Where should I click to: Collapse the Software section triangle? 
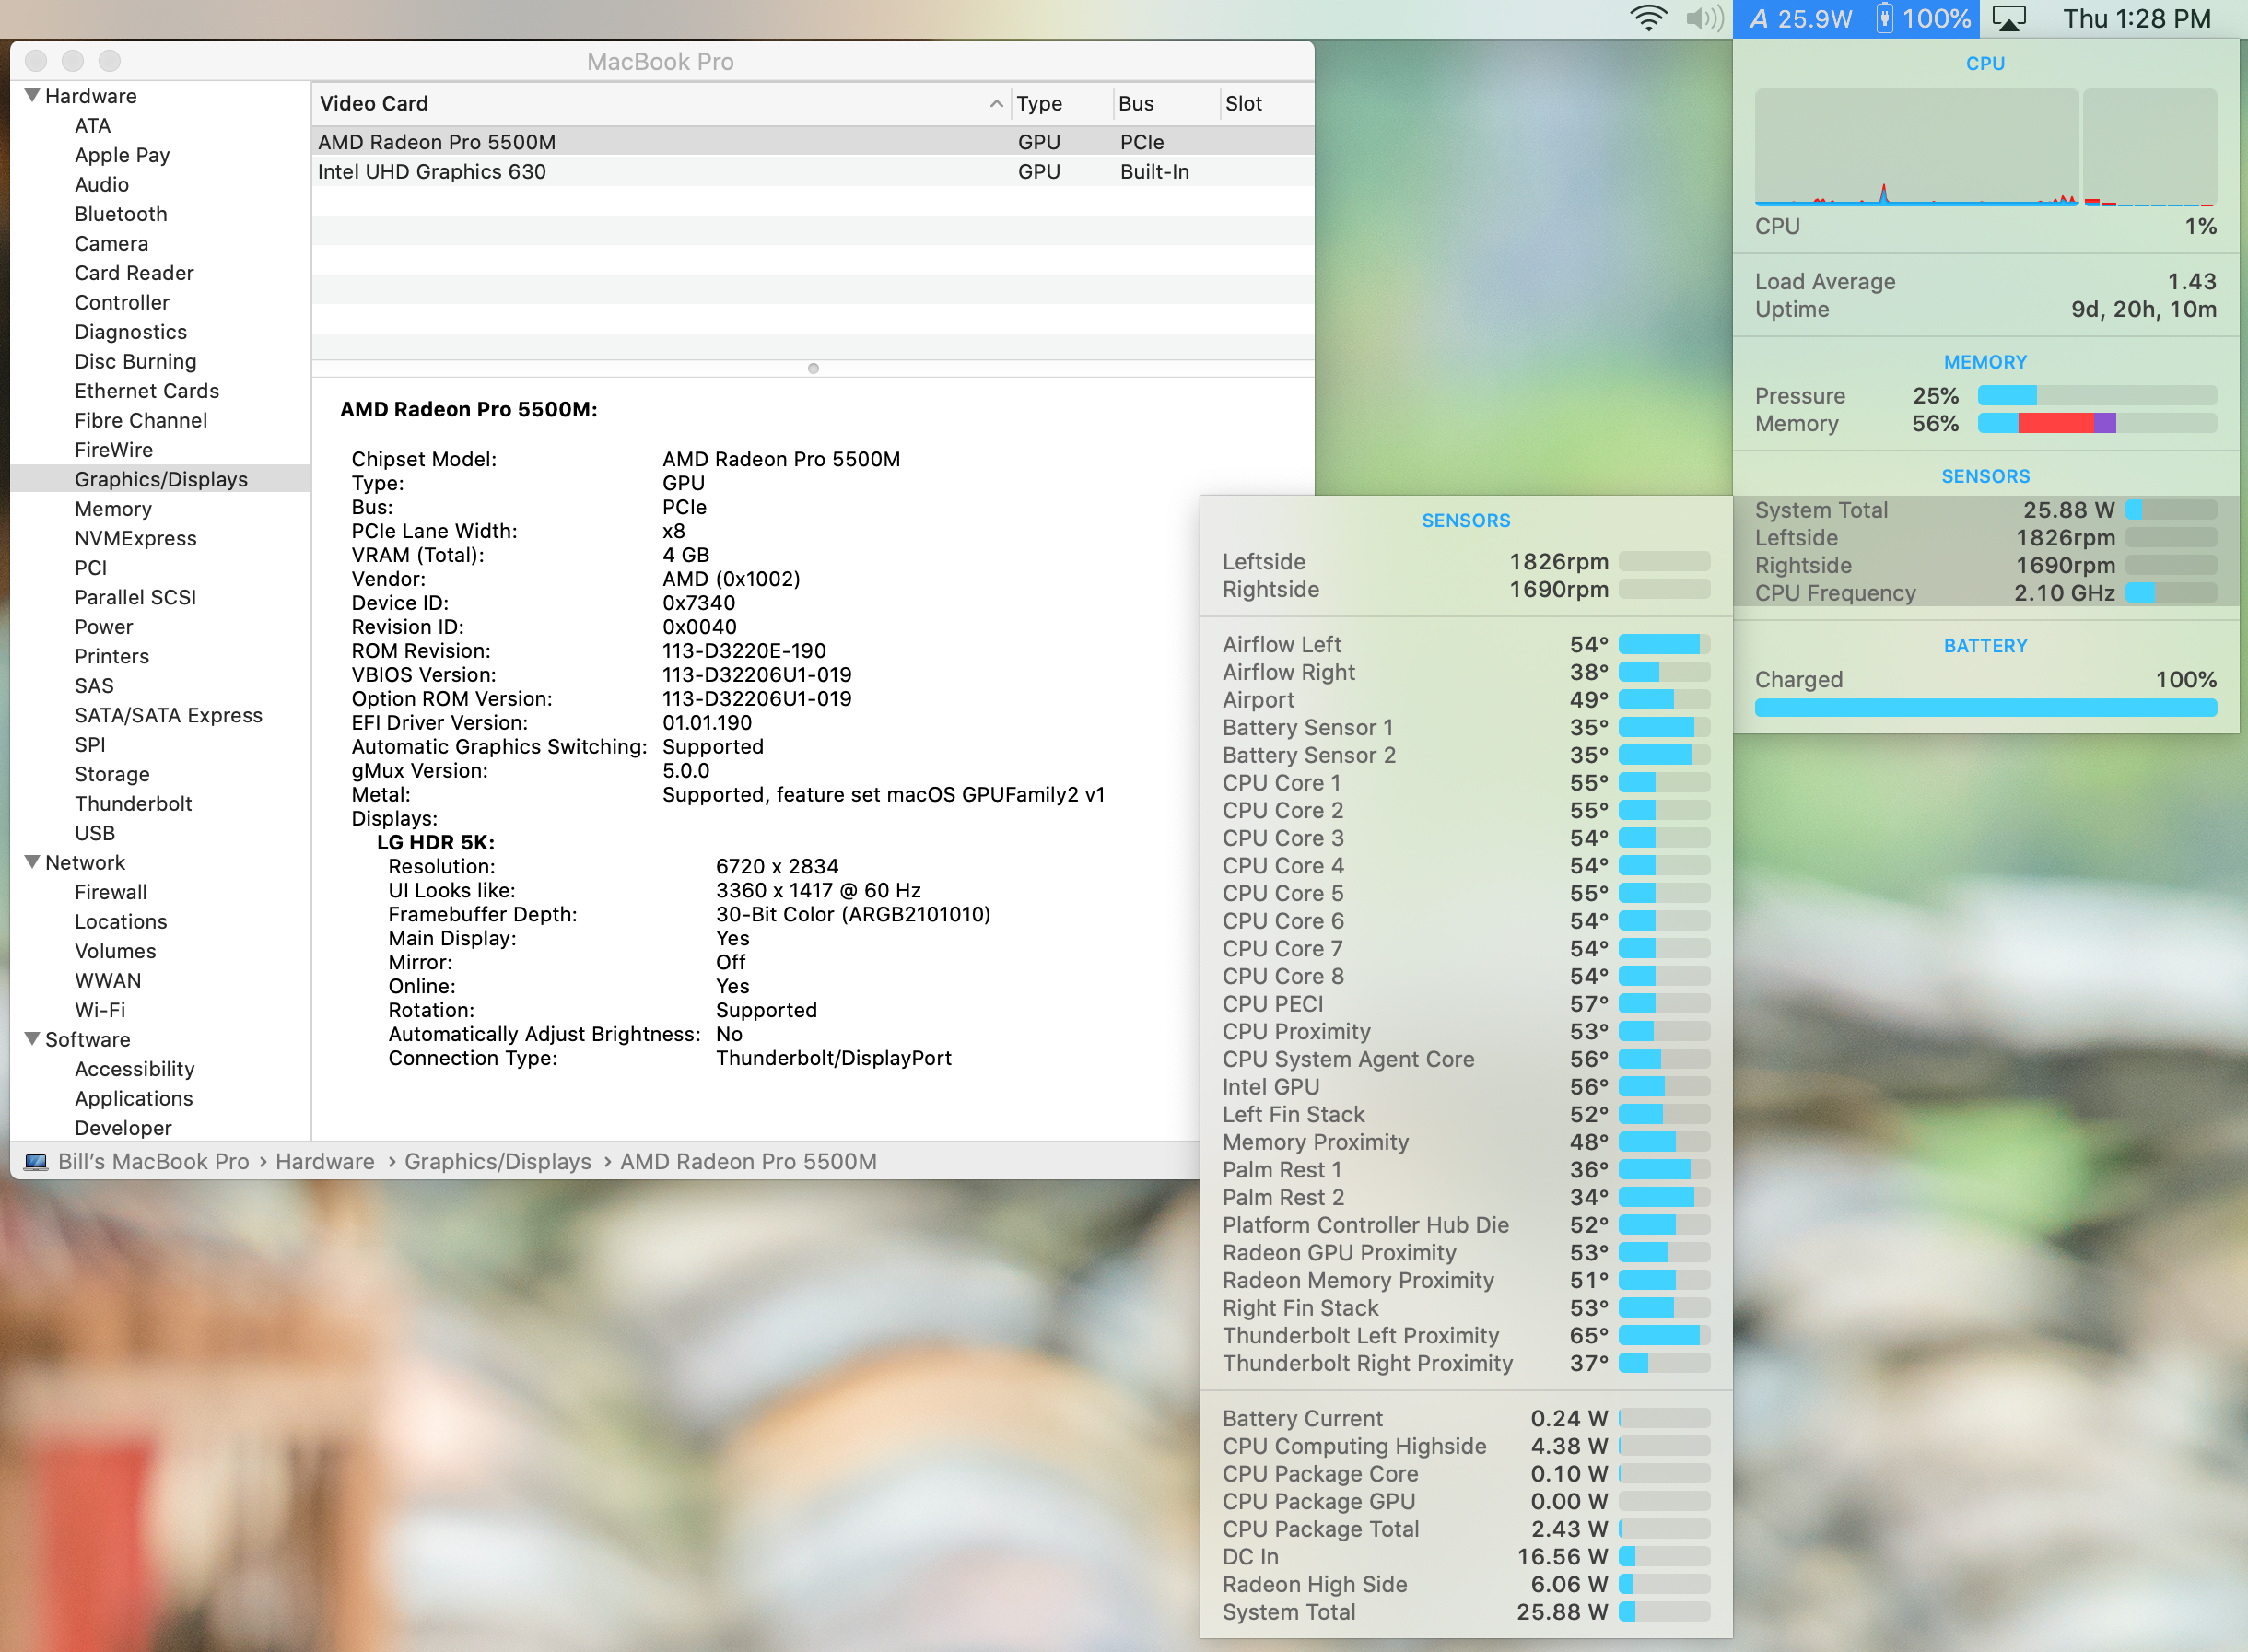coord(32,1039)
